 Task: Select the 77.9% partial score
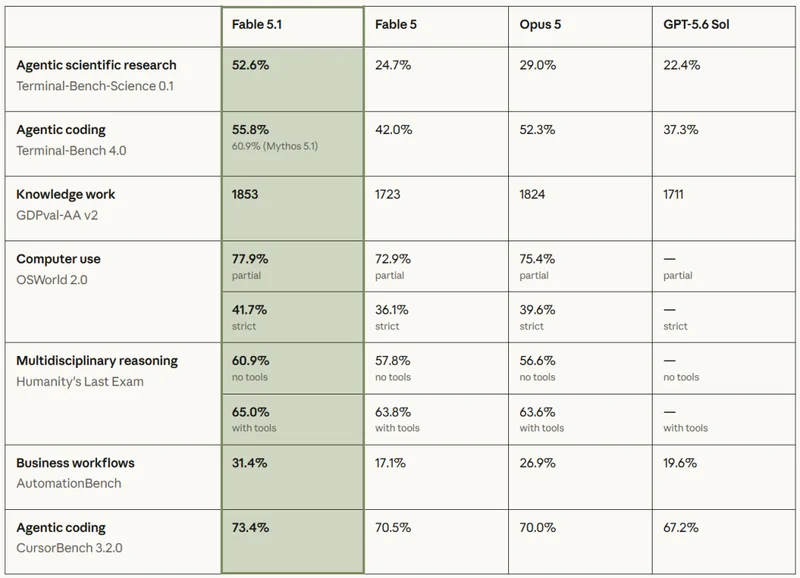coord(249,259)
